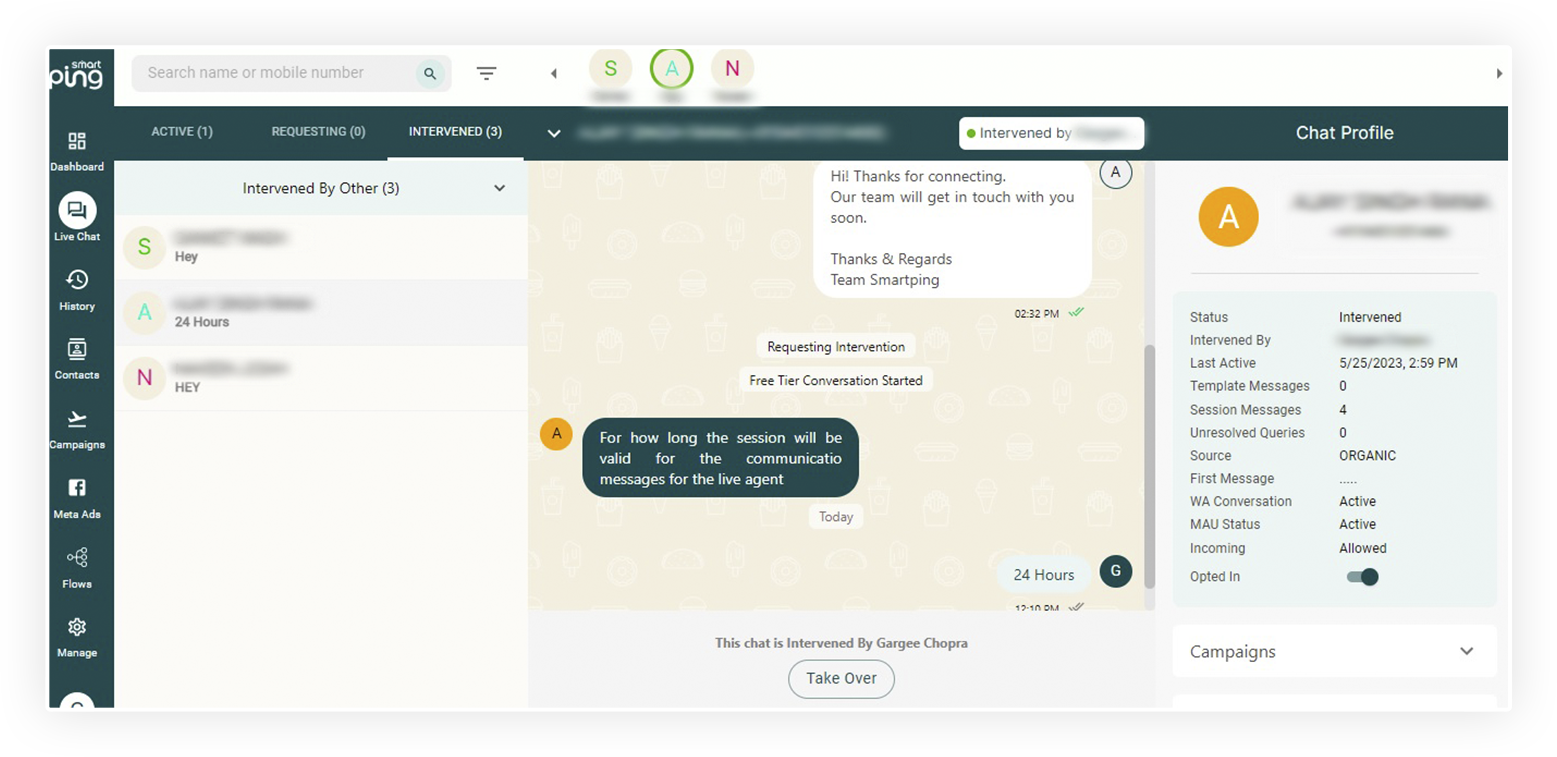Click the customer message about session validity
The height and width of the screenshot is (757, 1557).
720,458
